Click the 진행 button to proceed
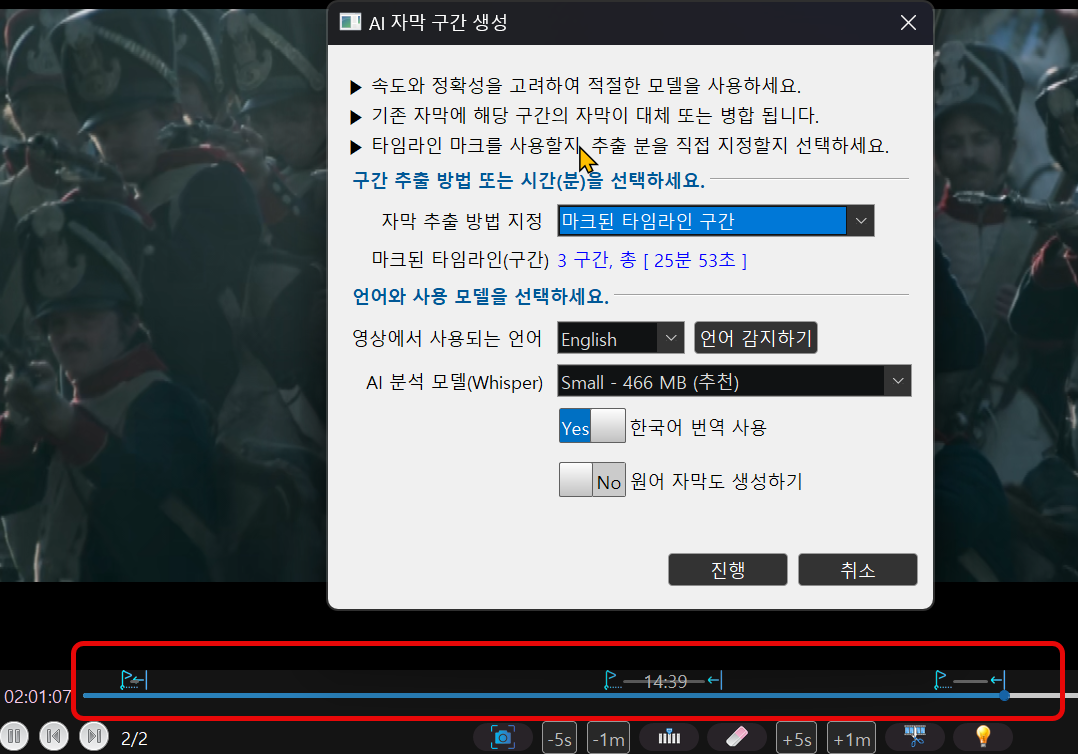Screen dimensions: 1078x754 [727, 570]
